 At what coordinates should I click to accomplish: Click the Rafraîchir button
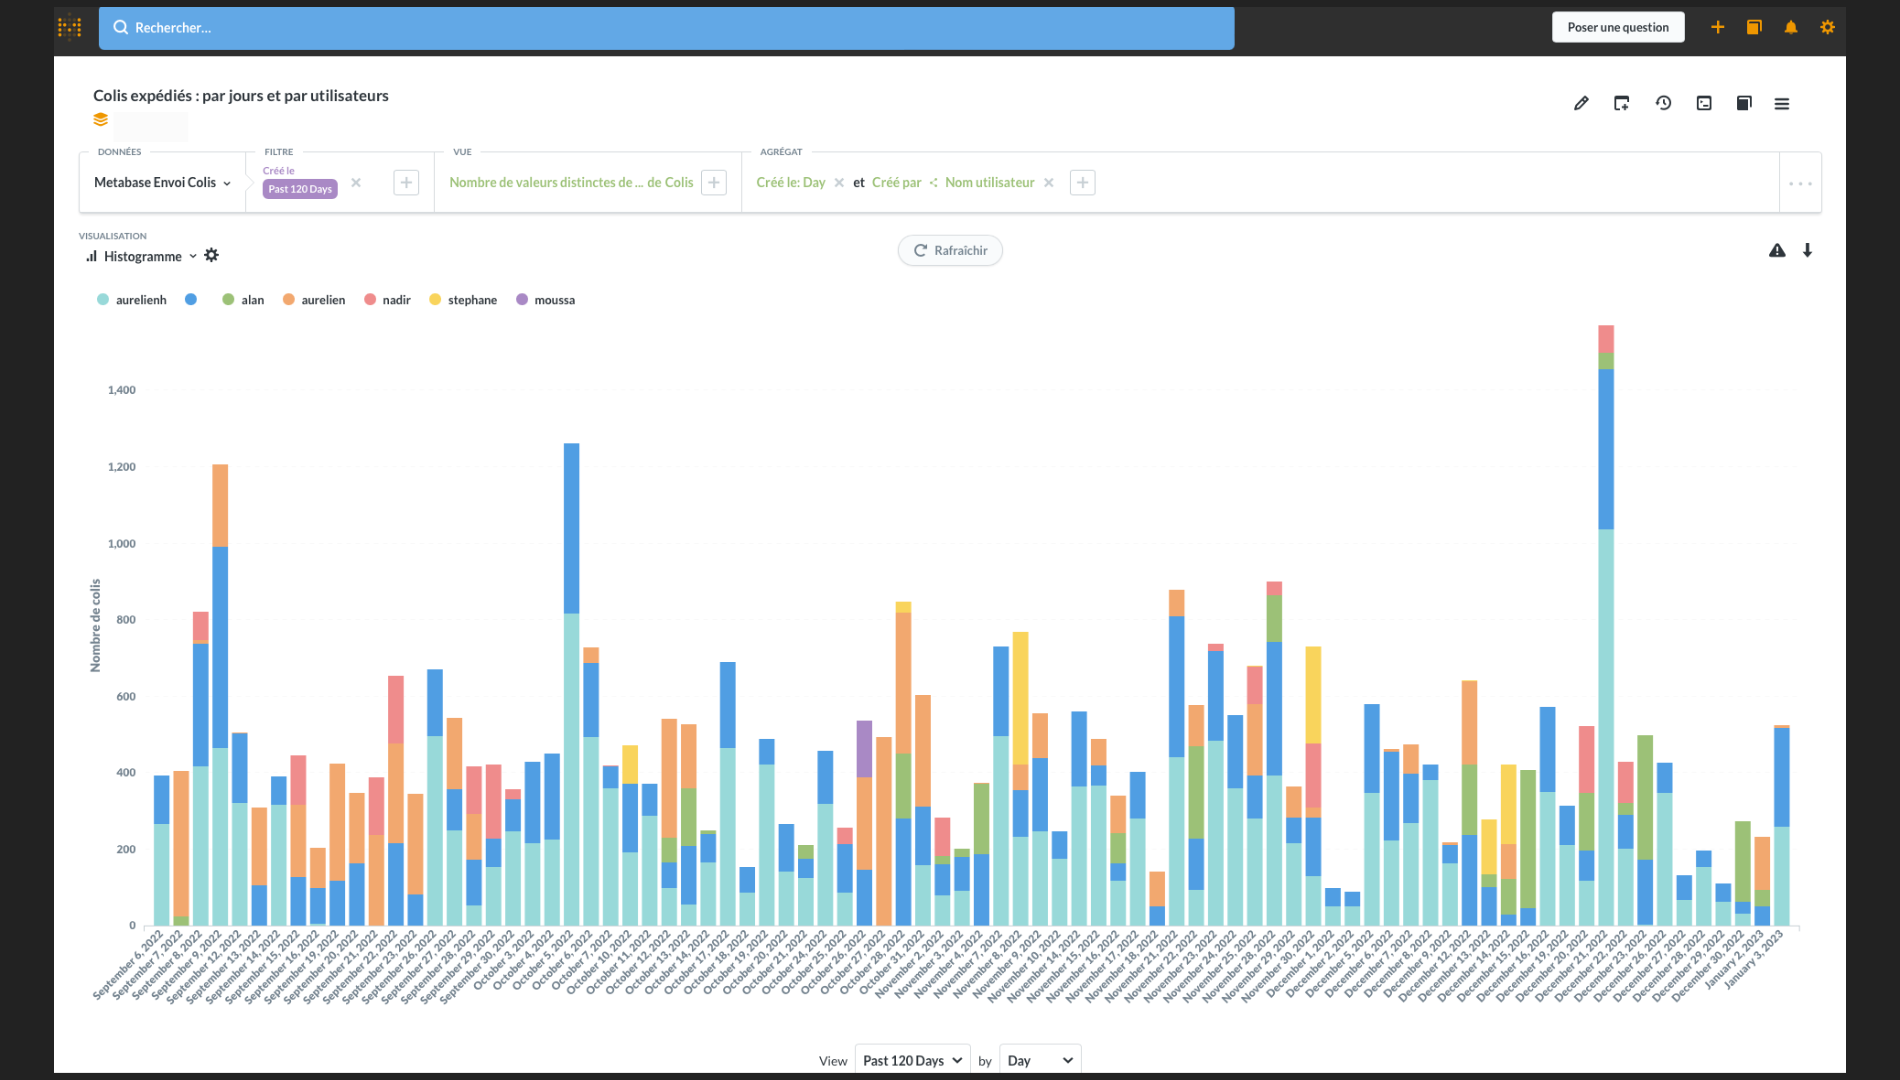point(950,250)
